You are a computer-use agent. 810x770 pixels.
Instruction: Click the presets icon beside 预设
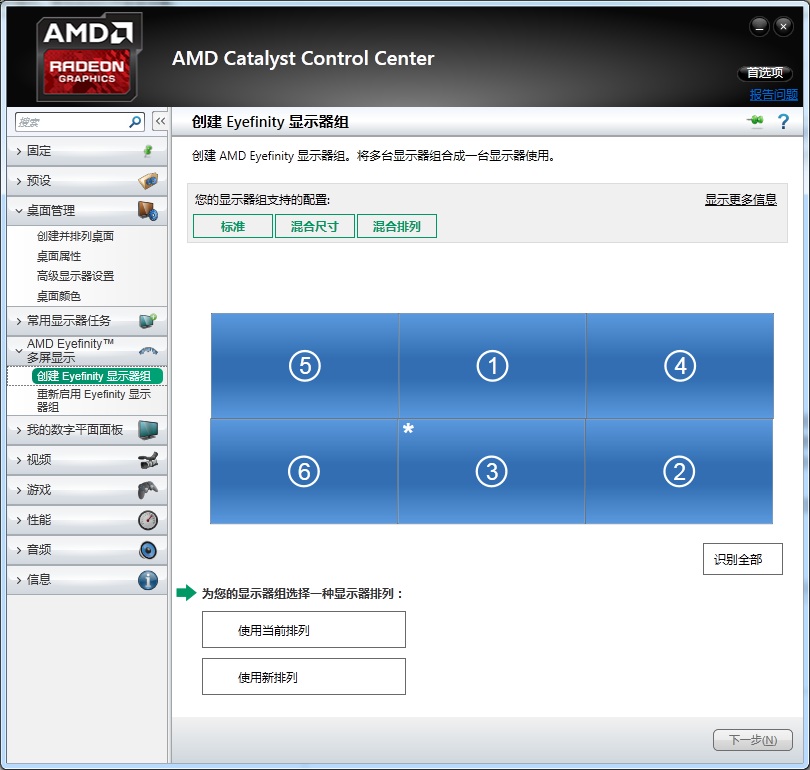click(x=148, y=181)
